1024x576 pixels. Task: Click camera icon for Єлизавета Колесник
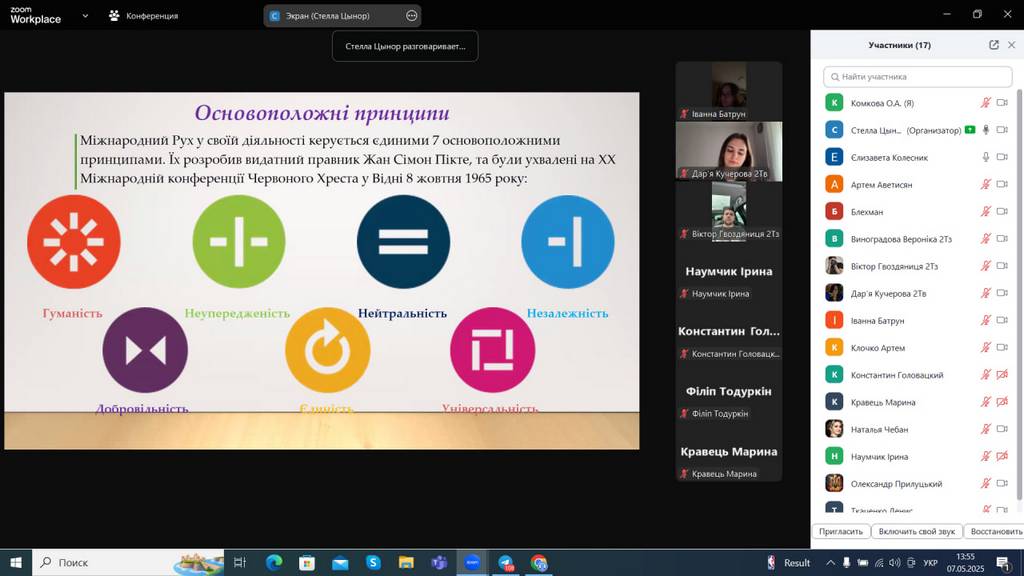click(x=1002, y=157)
